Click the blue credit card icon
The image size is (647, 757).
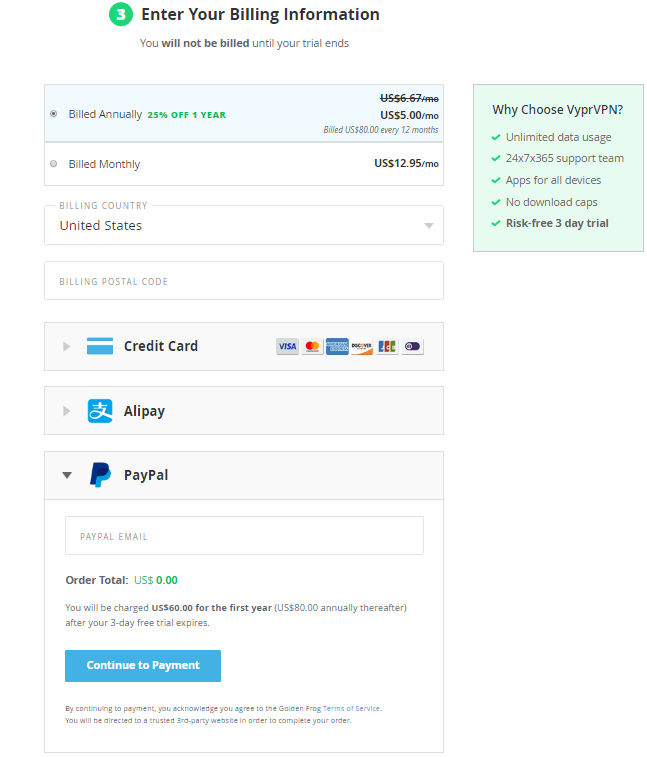coord(100,346)
